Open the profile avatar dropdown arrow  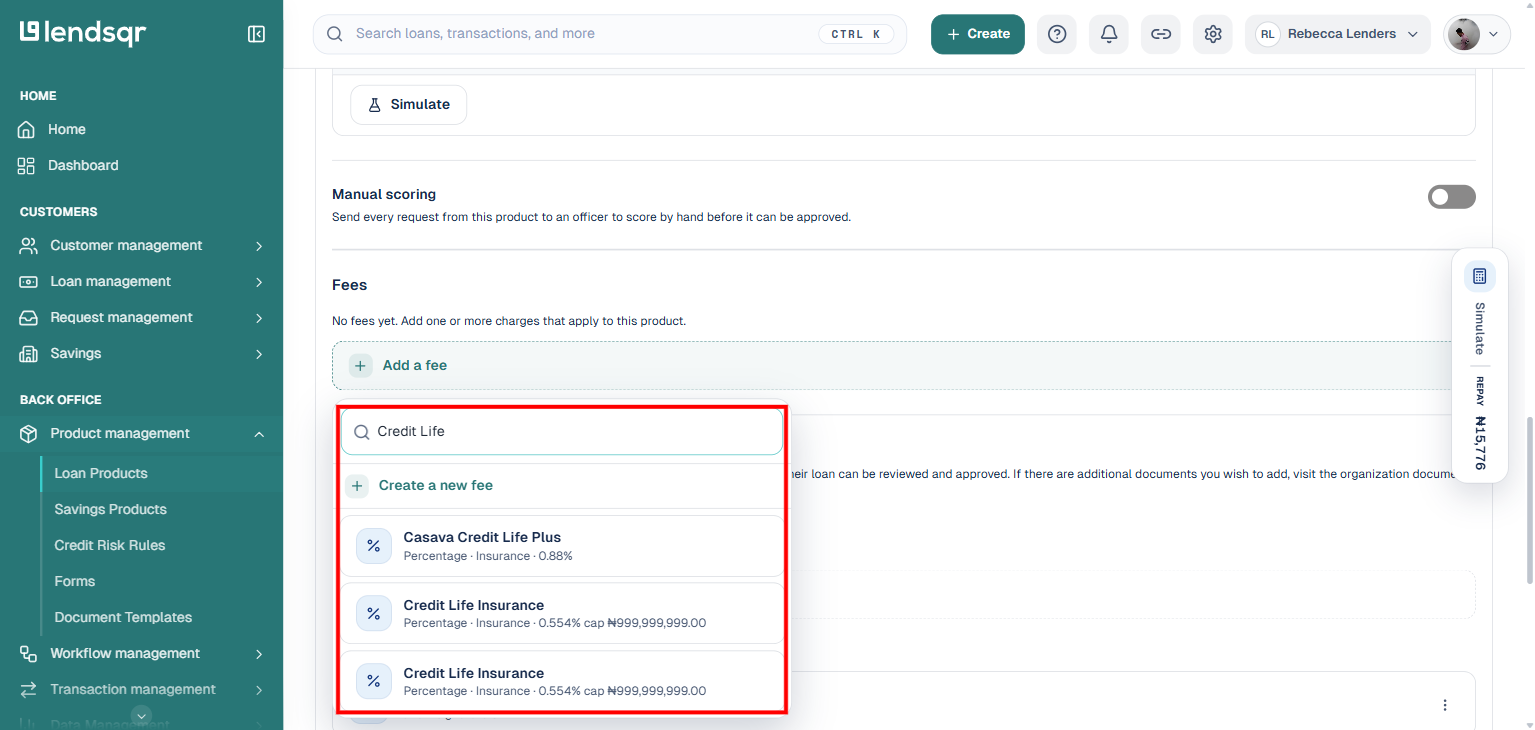[x=1494, y=34]
